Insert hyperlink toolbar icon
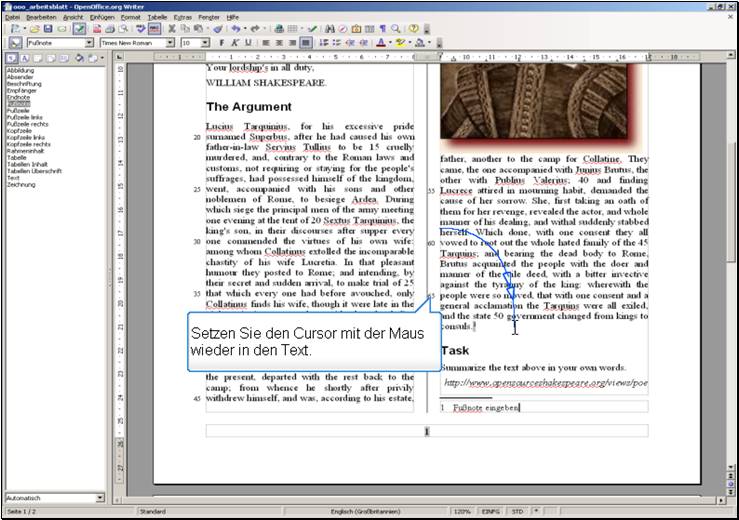The image size is (739, 520). point(279,29)
